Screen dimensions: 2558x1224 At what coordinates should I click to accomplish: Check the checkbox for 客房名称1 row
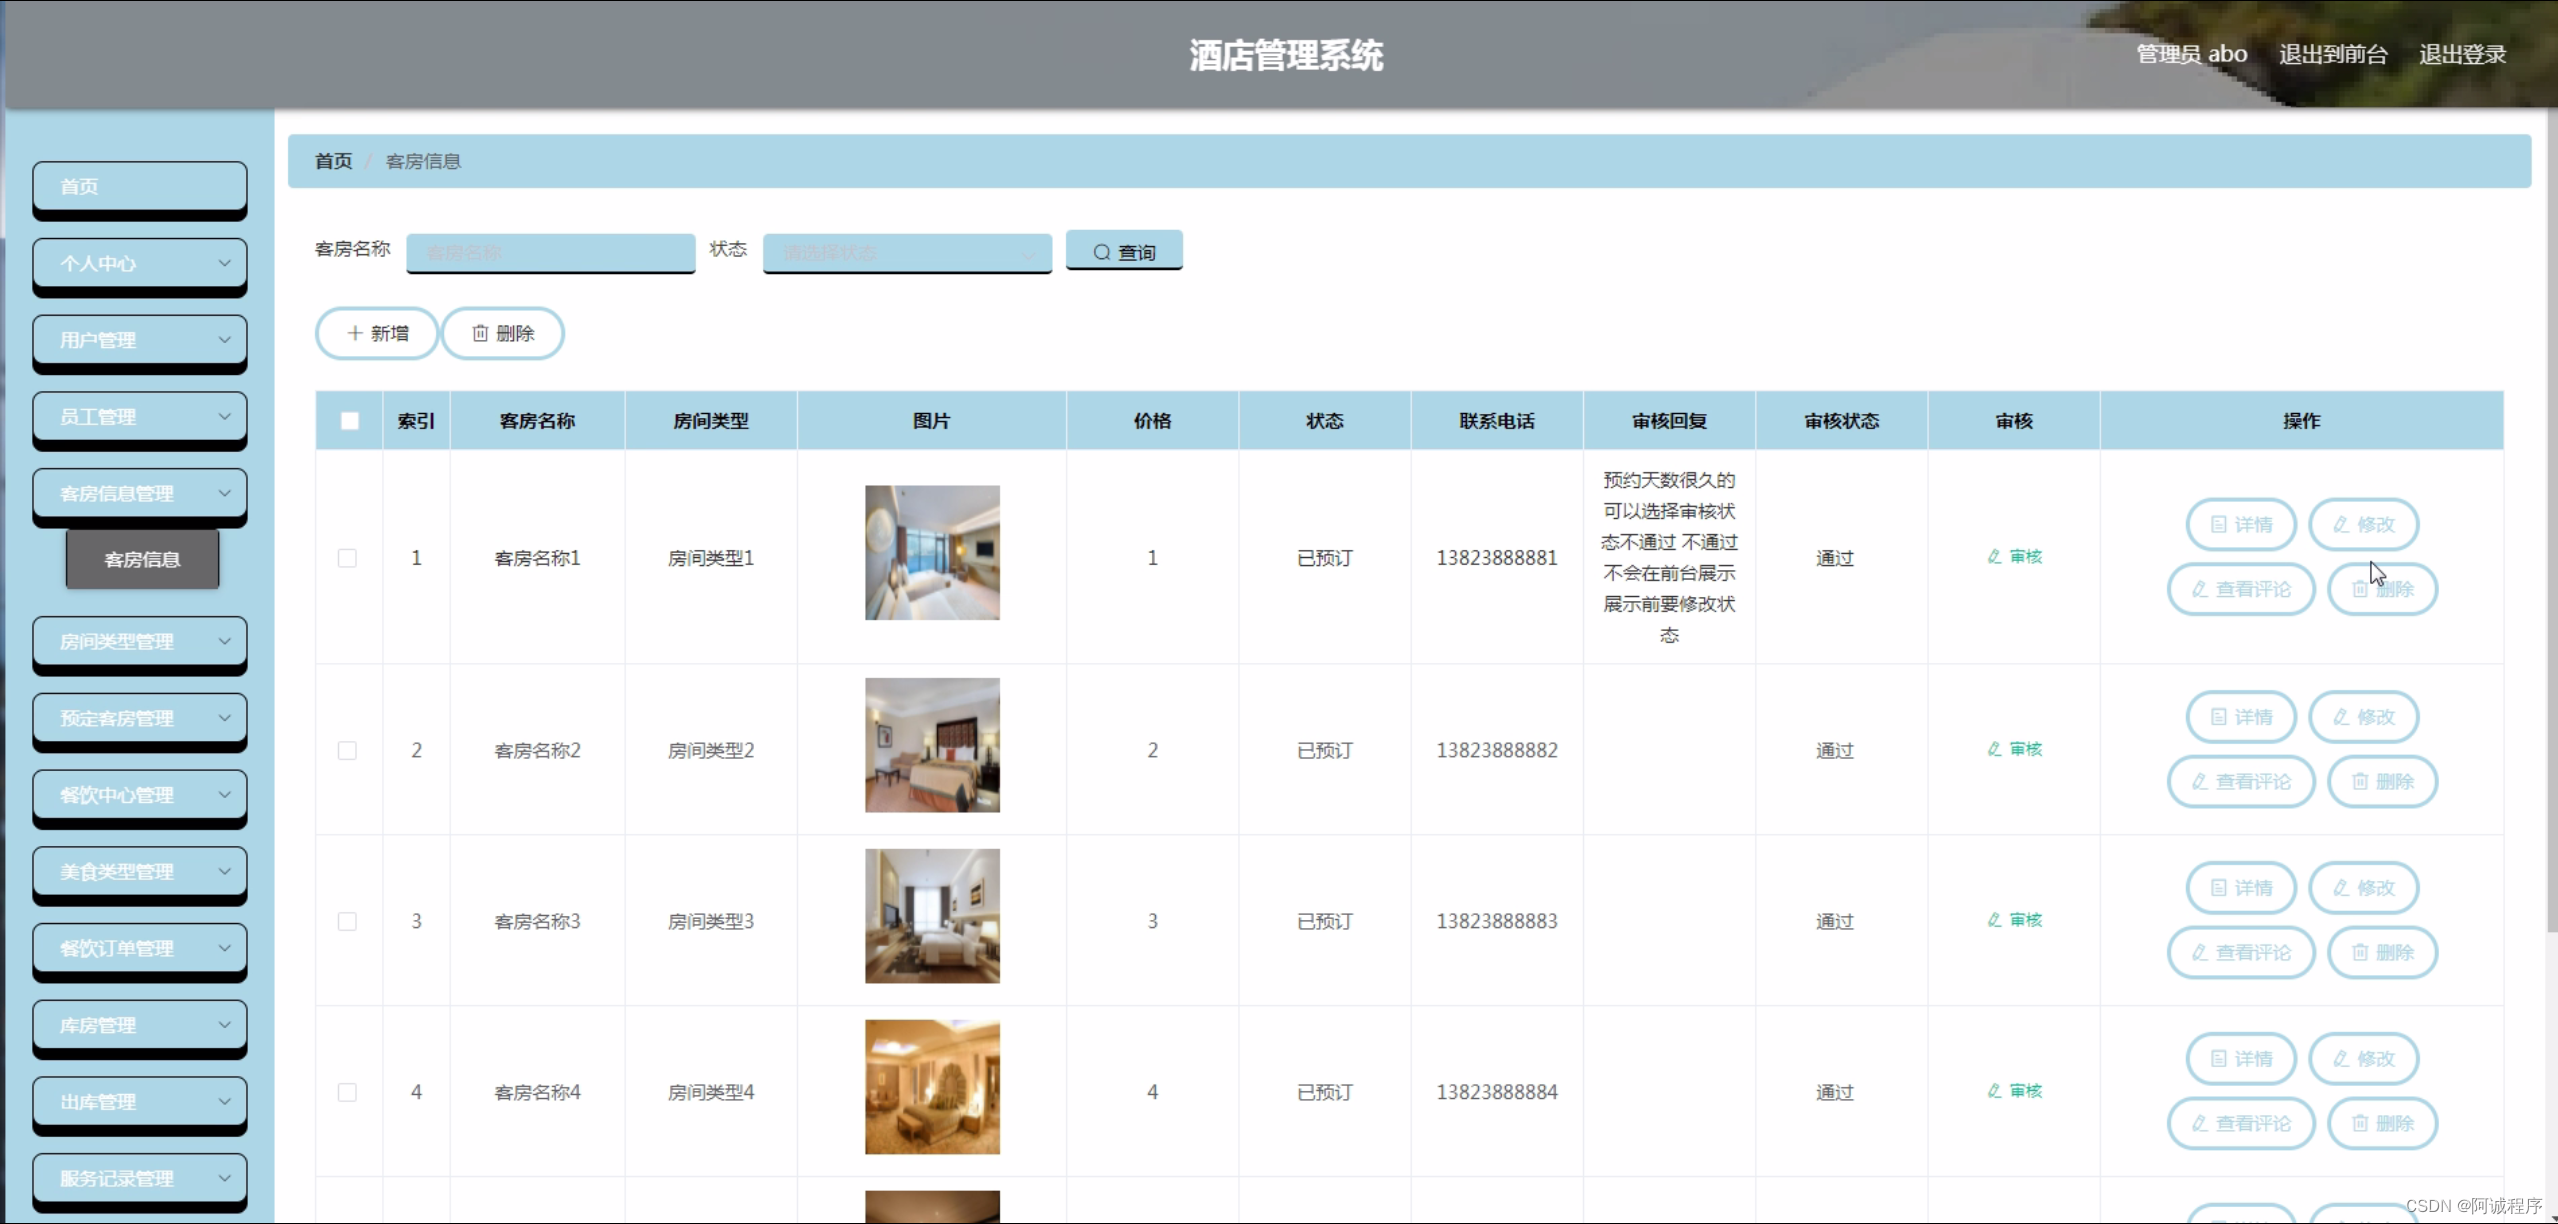348,558
